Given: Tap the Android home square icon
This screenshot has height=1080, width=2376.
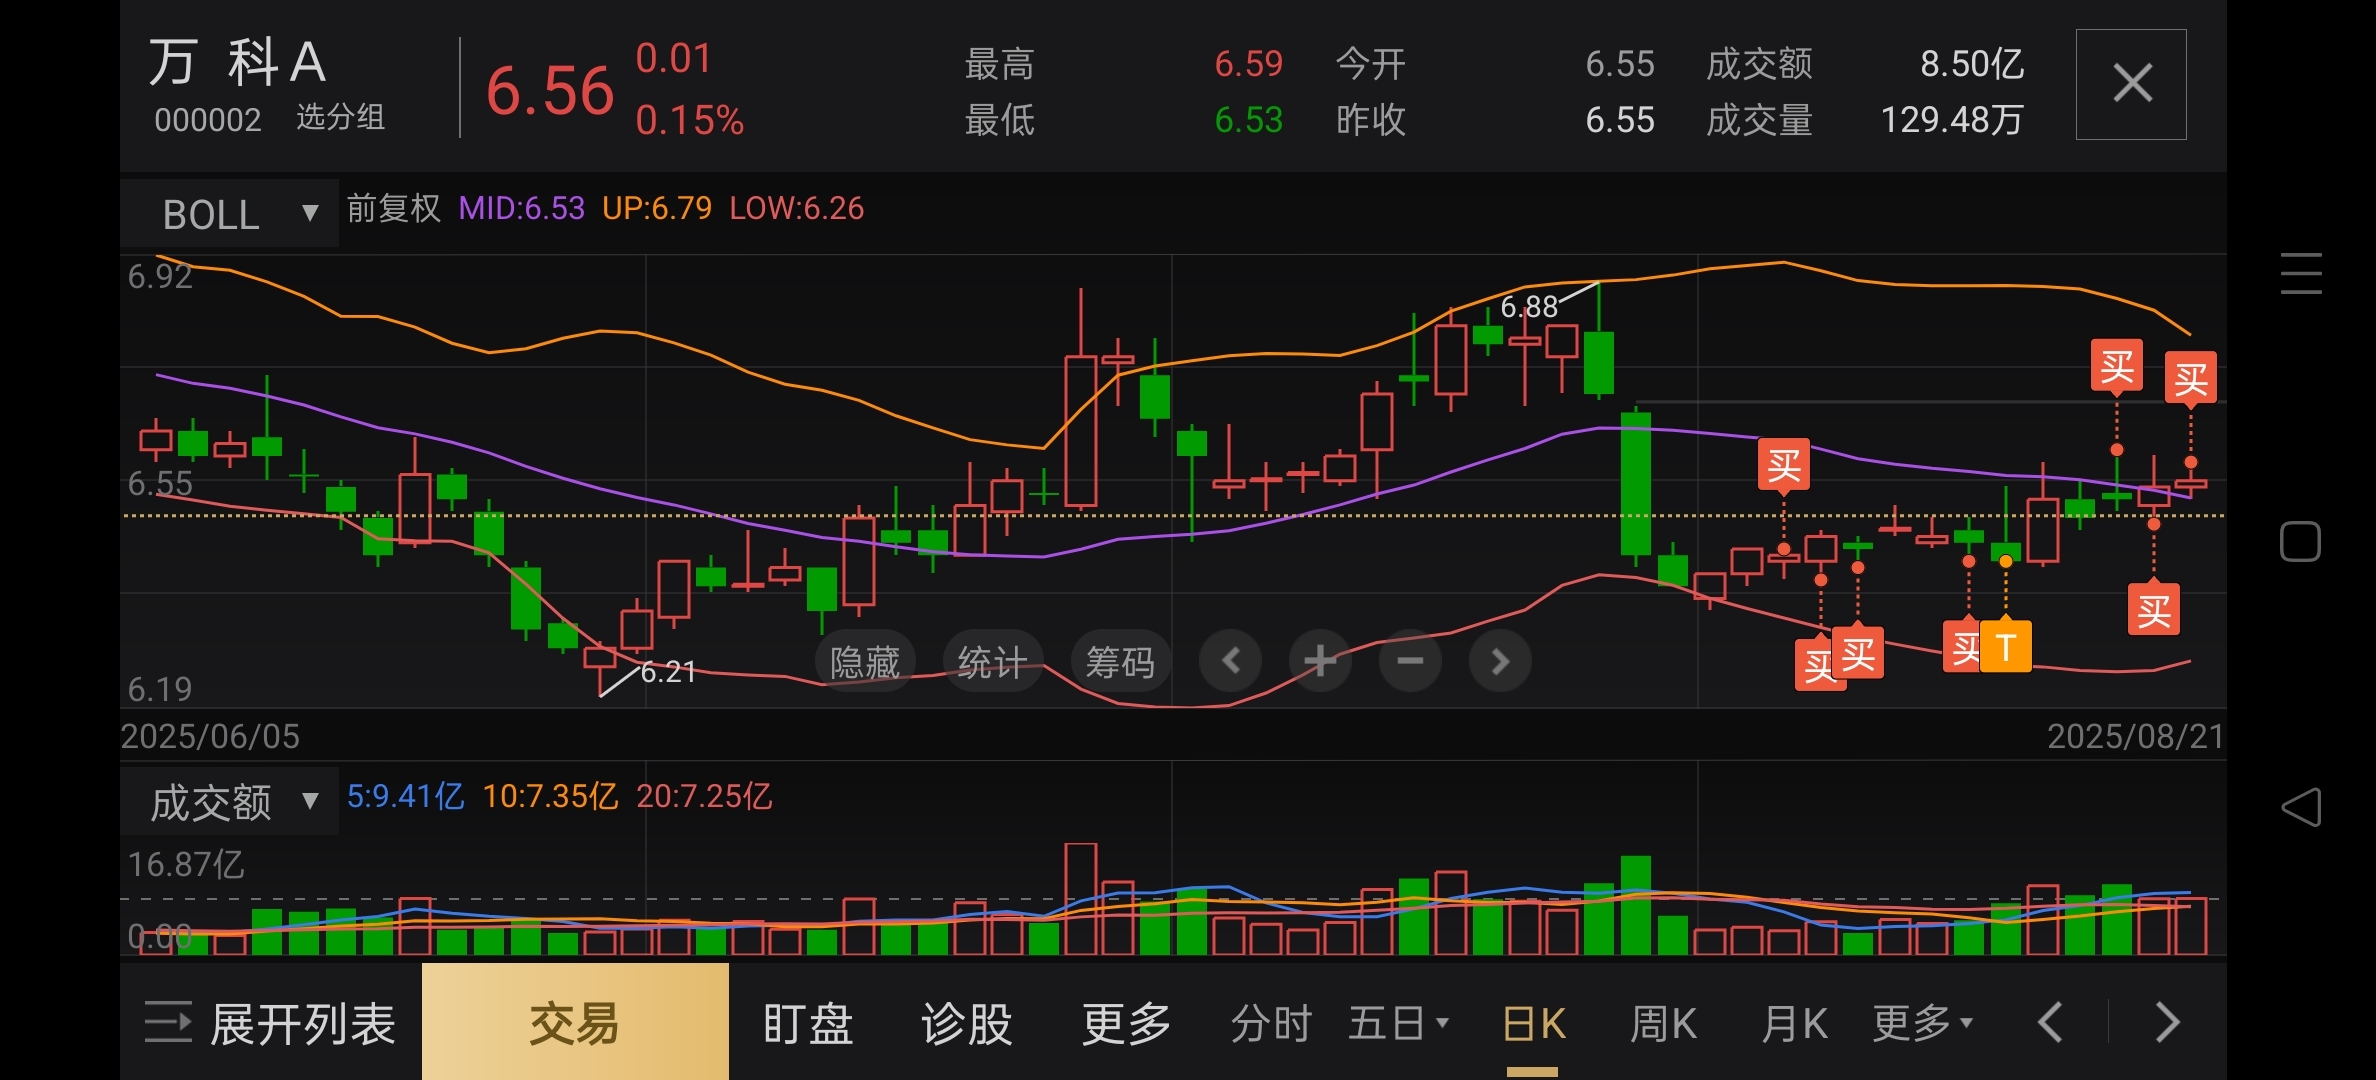Looking at the screenshot, I should click(2300, 541).
